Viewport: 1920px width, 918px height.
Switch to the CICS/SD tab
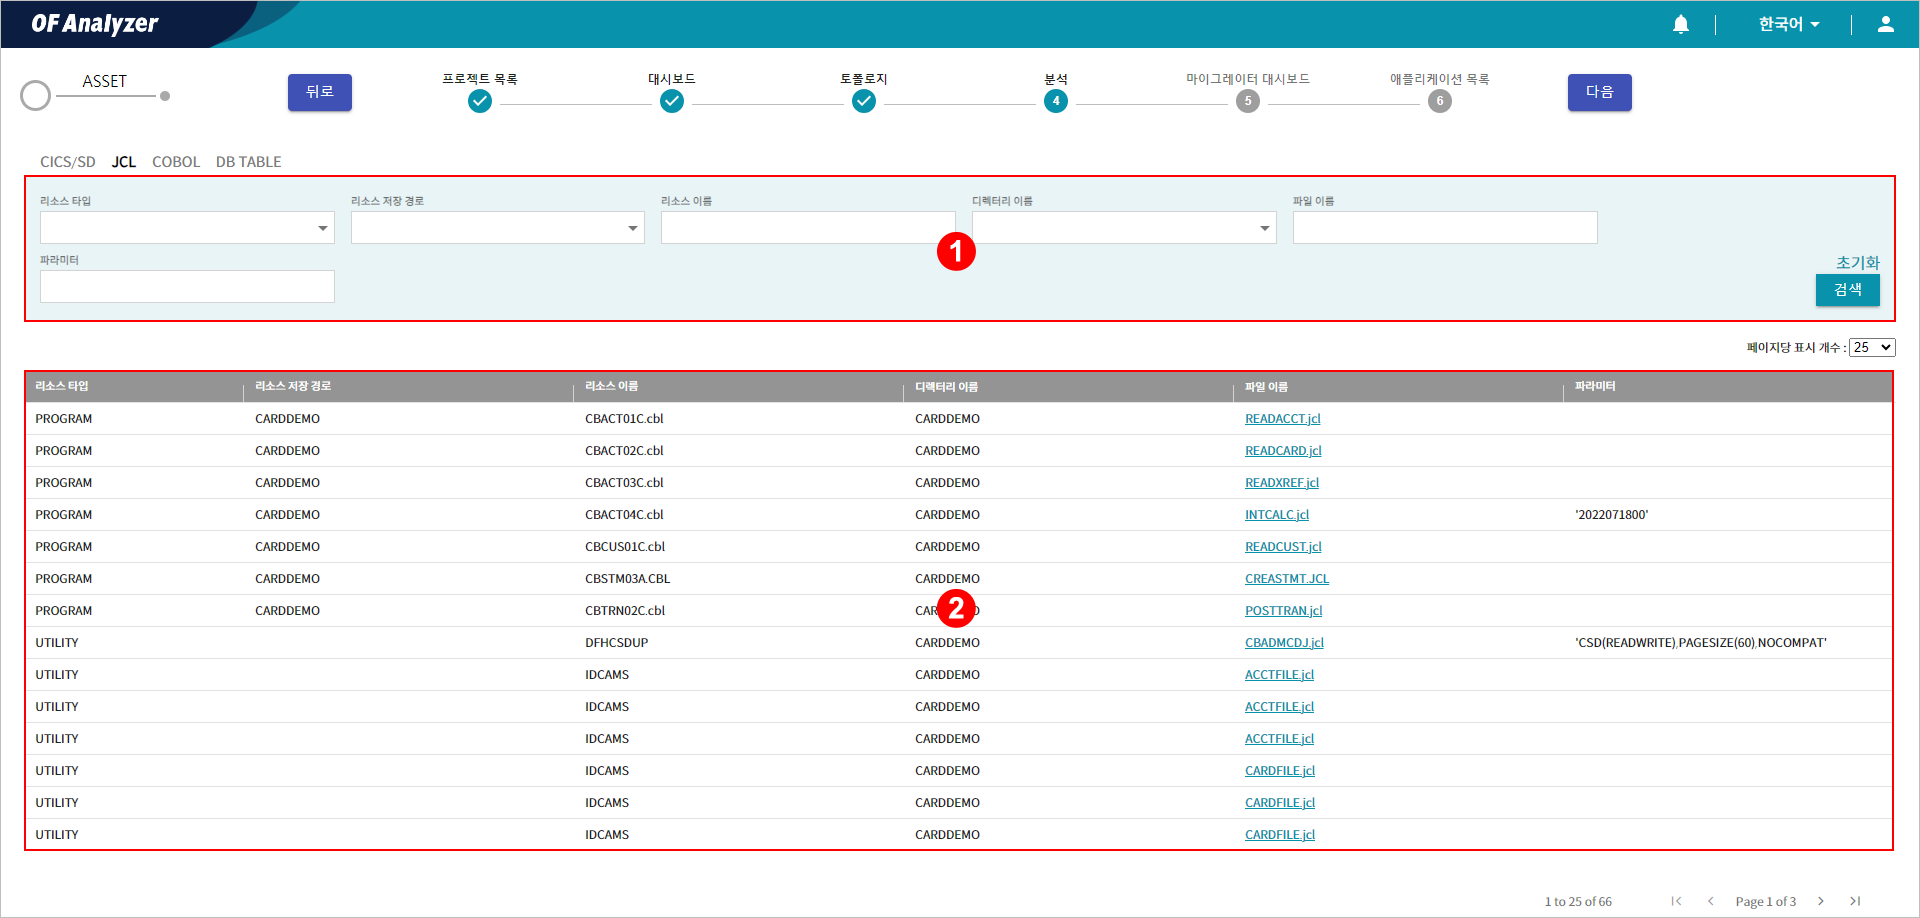[68, 162]
